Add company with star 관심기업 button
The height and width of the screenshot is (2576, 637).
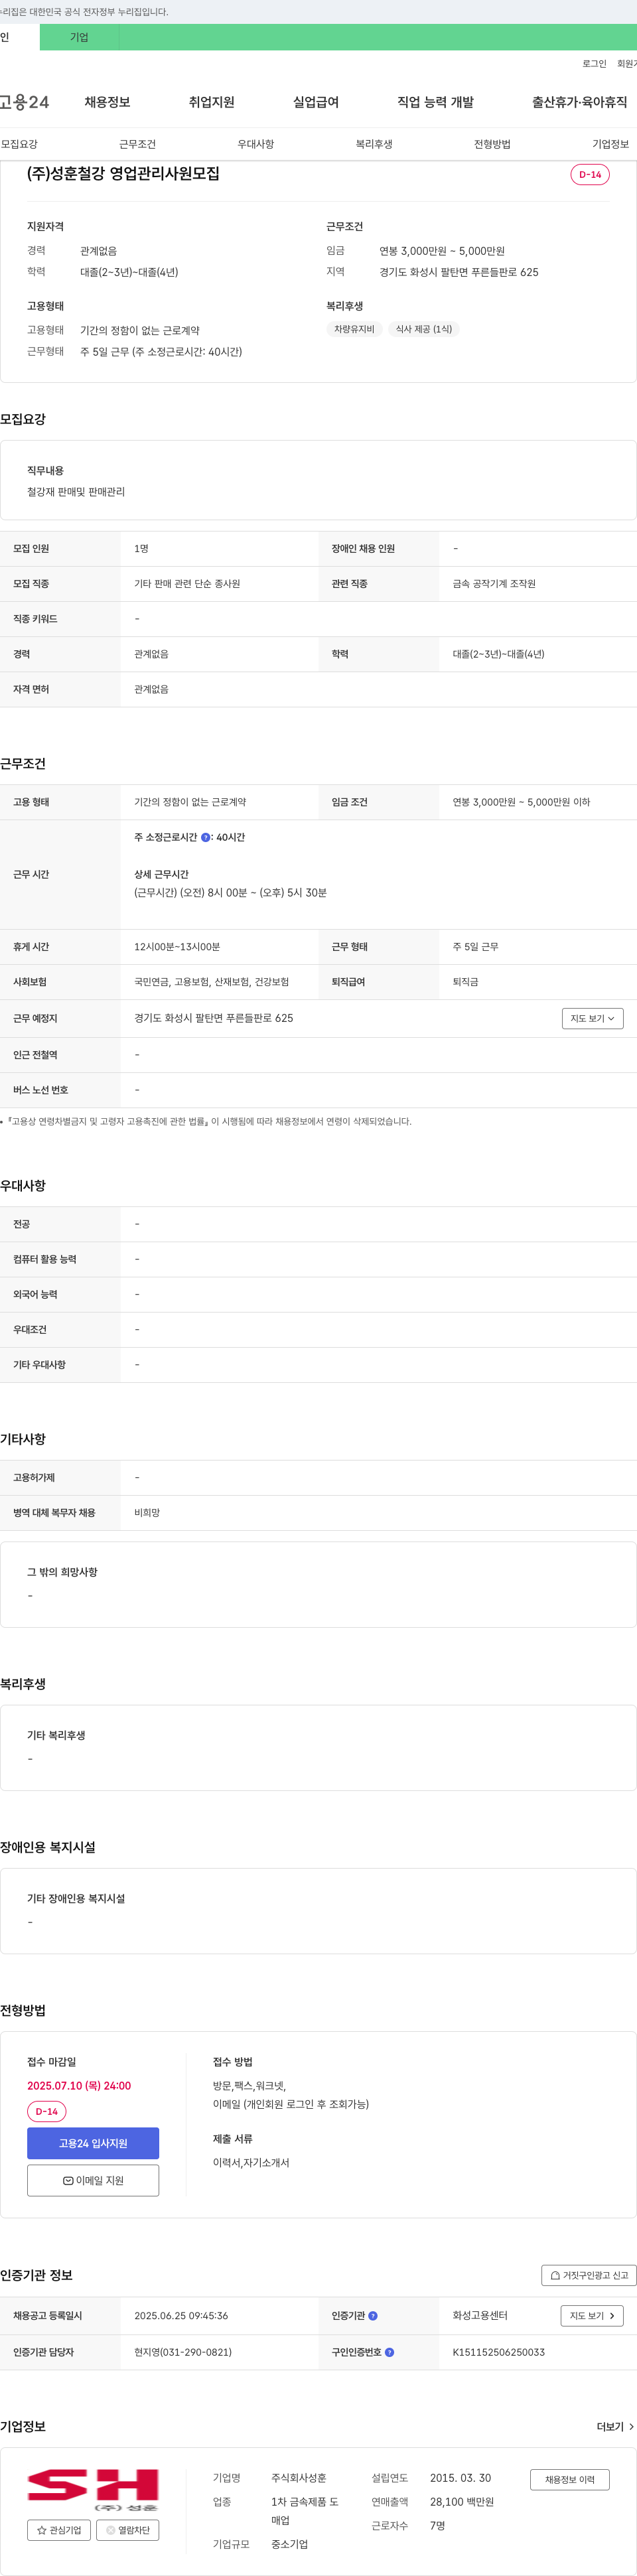click(x=59, y=2530)
